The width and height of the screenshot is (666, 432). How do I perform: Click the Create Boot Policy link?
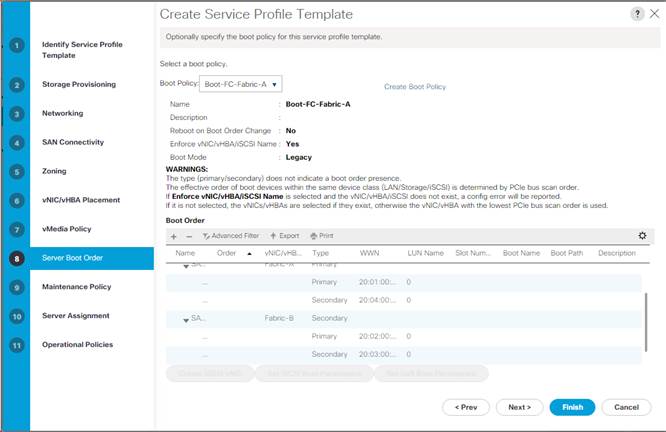coord(415,87)
